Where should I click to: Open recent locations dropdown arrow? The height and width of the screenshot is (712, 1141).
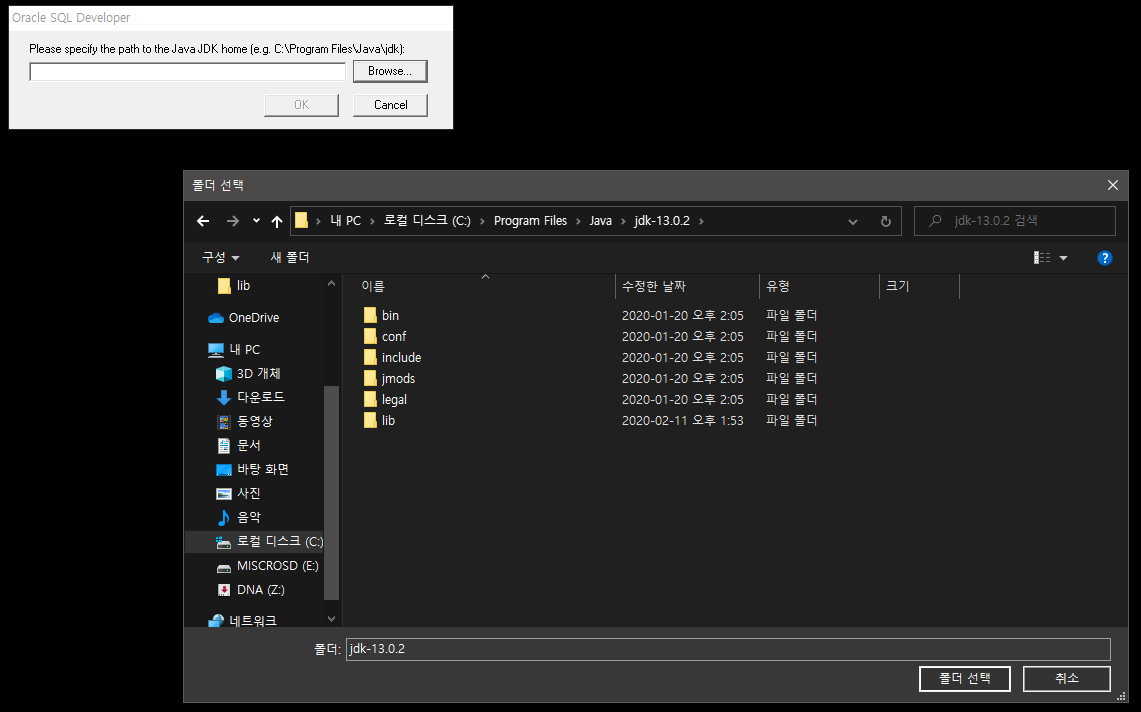256,221
